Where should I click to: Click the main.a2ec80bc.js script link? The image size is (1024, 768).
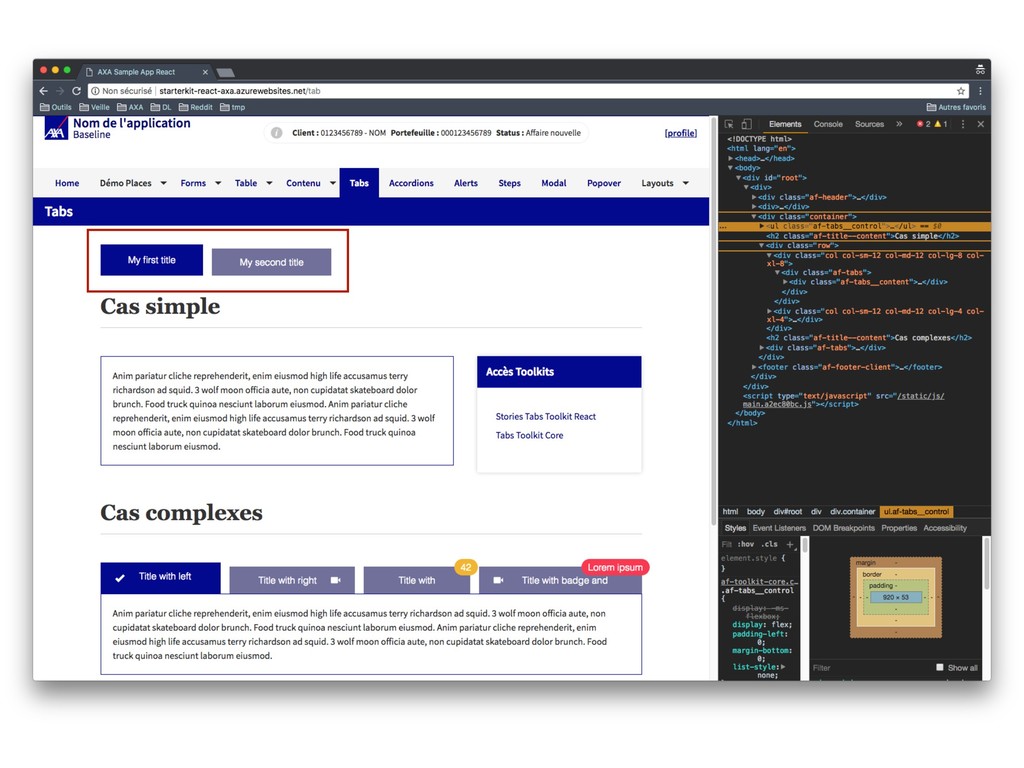coord(777,404)
